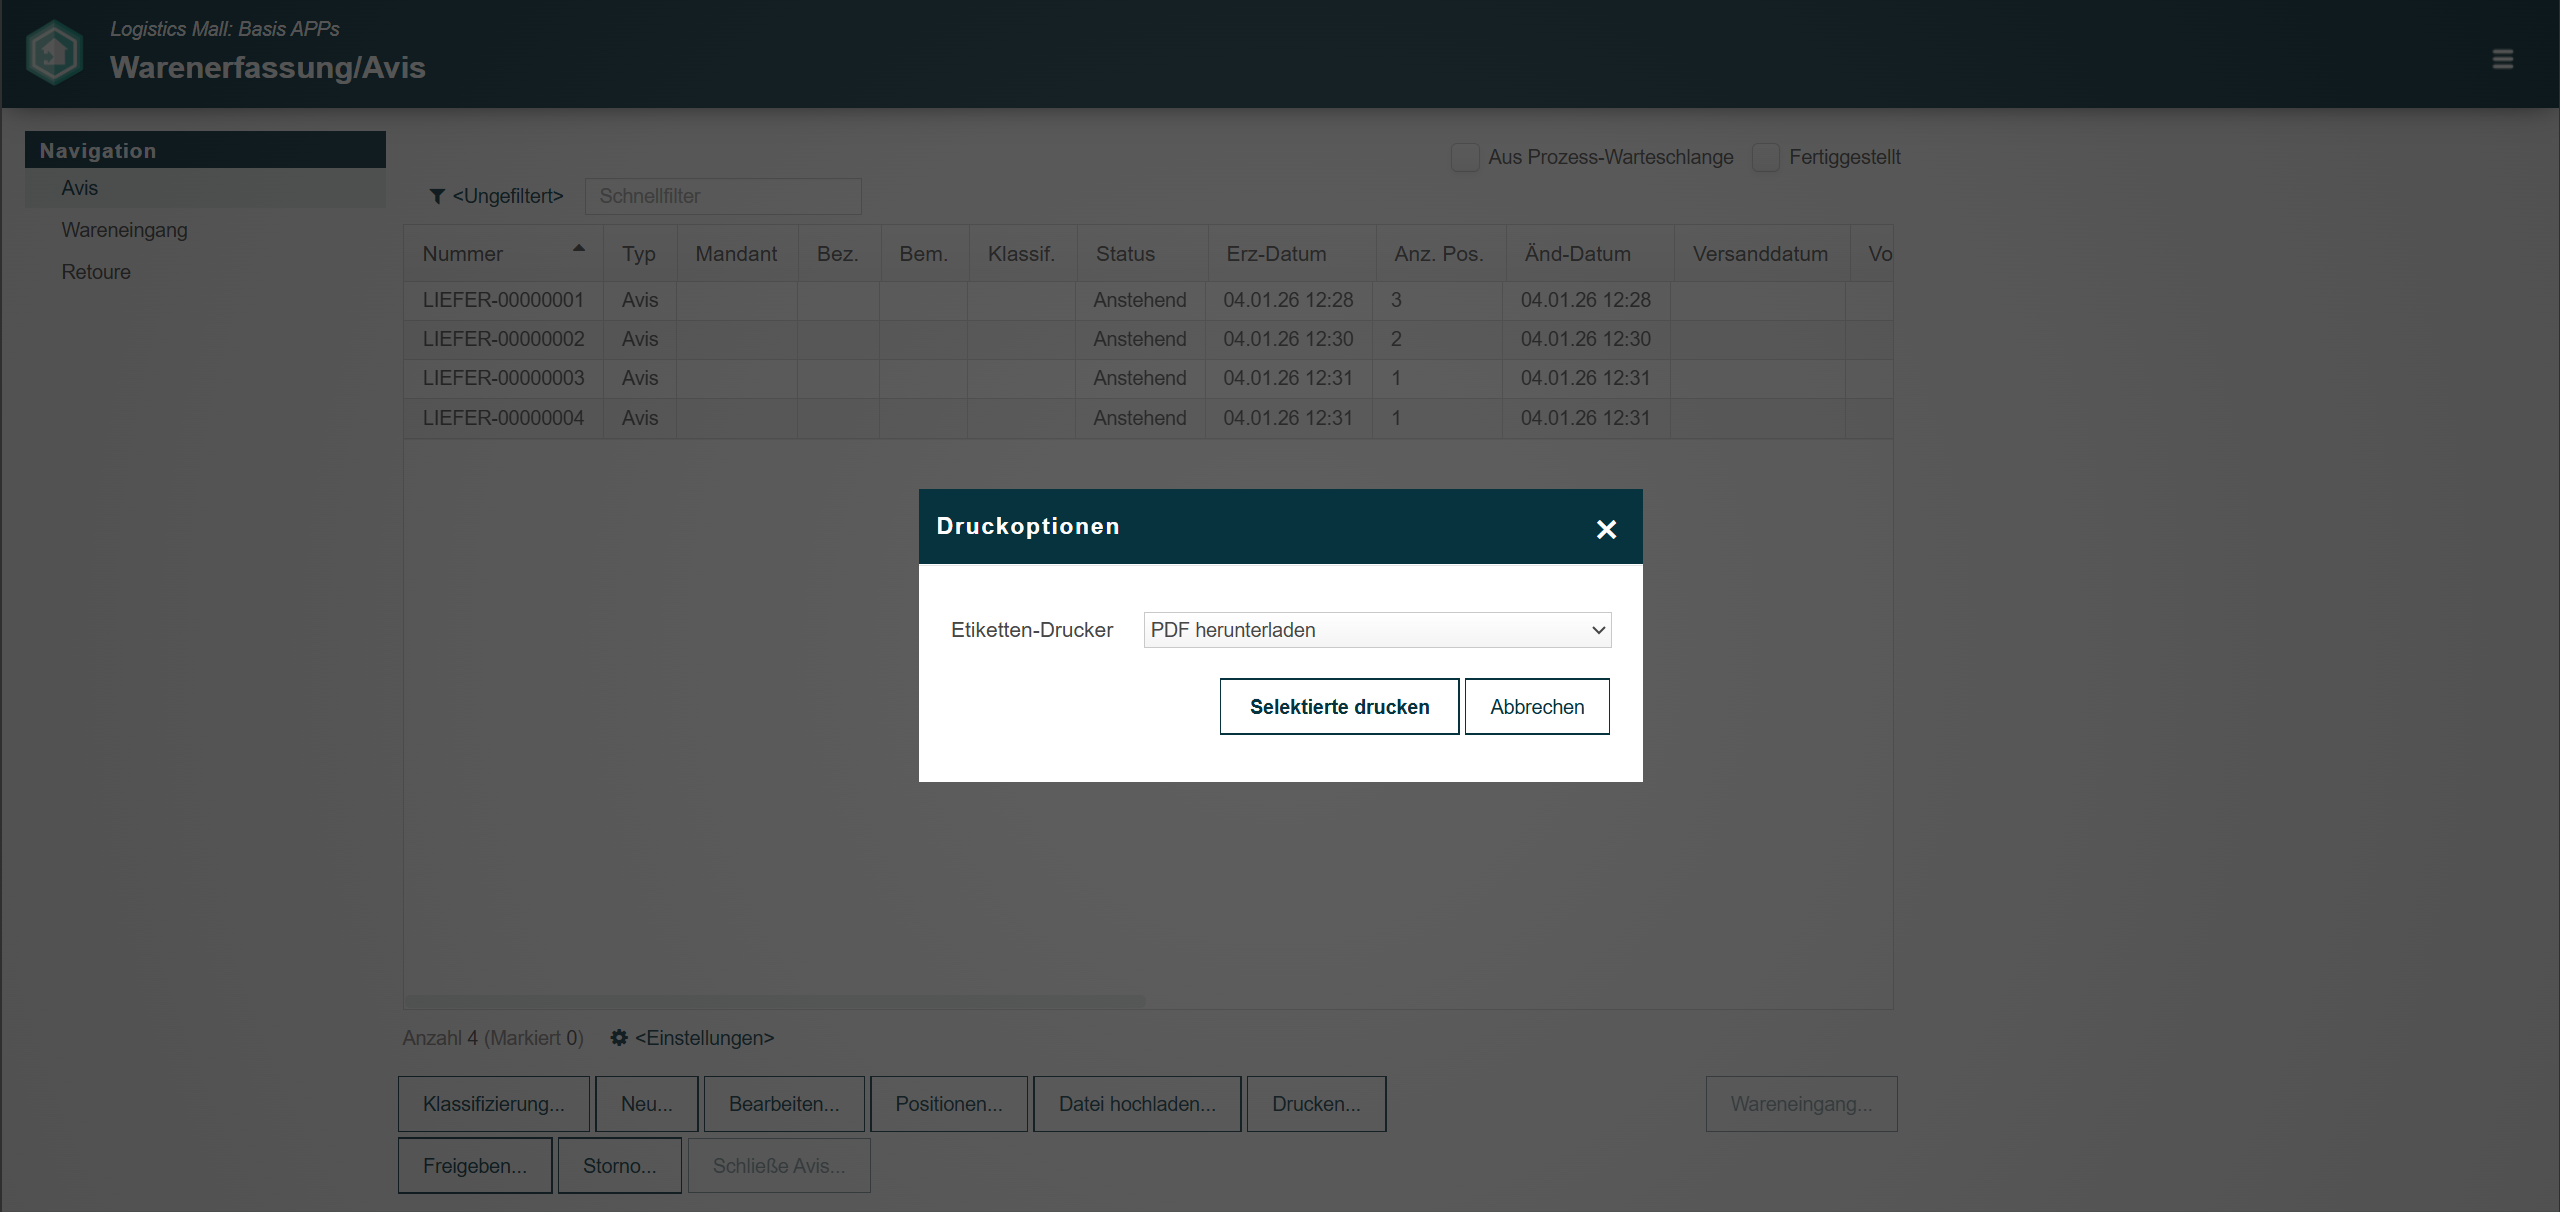Select Avis in the navigation panel
The image size is (2560, 1212).
[80, 188]
